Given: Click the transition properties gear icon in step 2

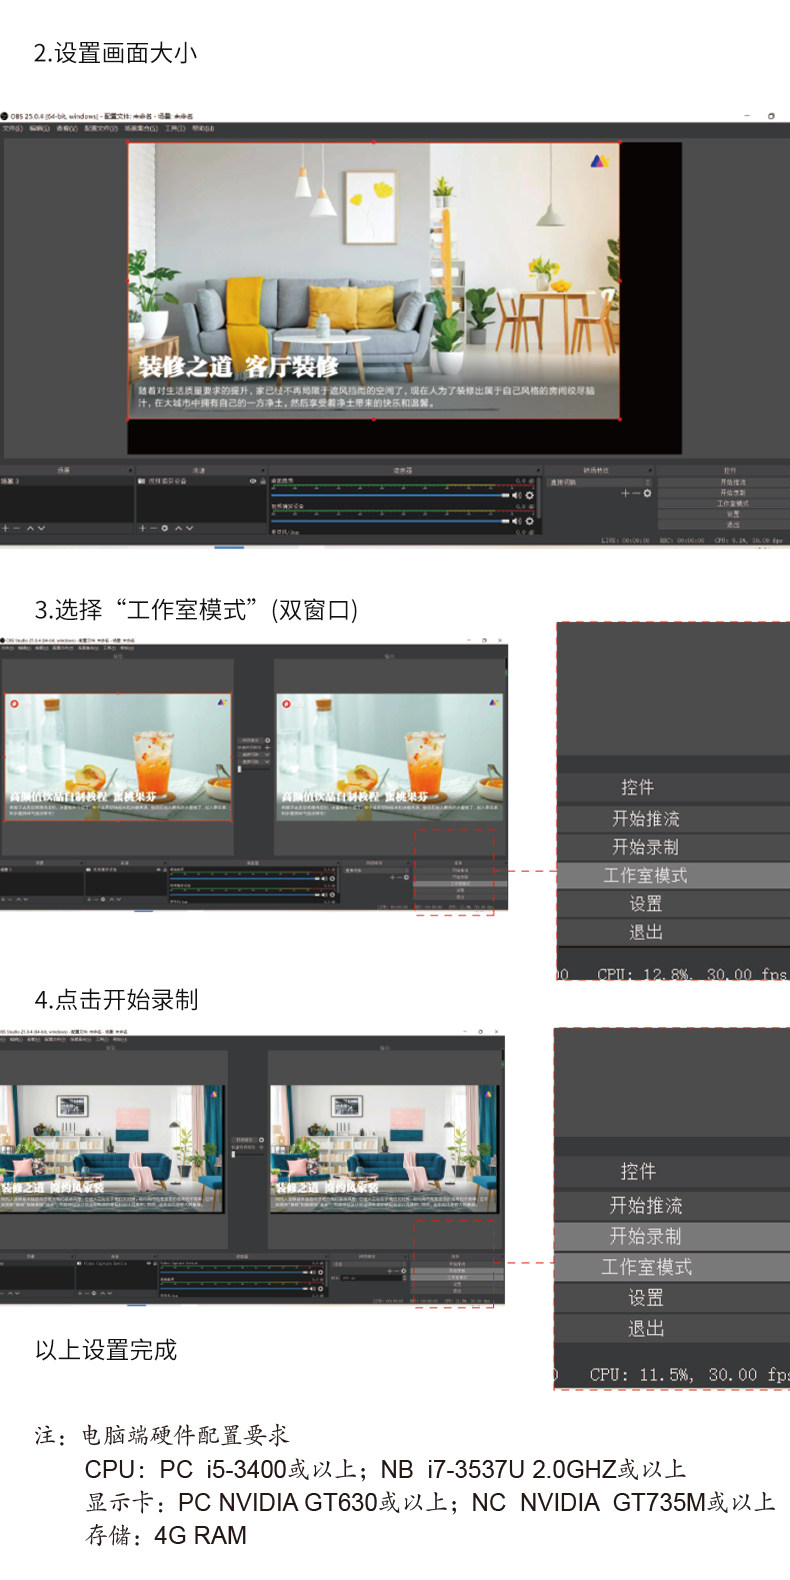Looking at the screenshot, I should [x=647, y=493].
